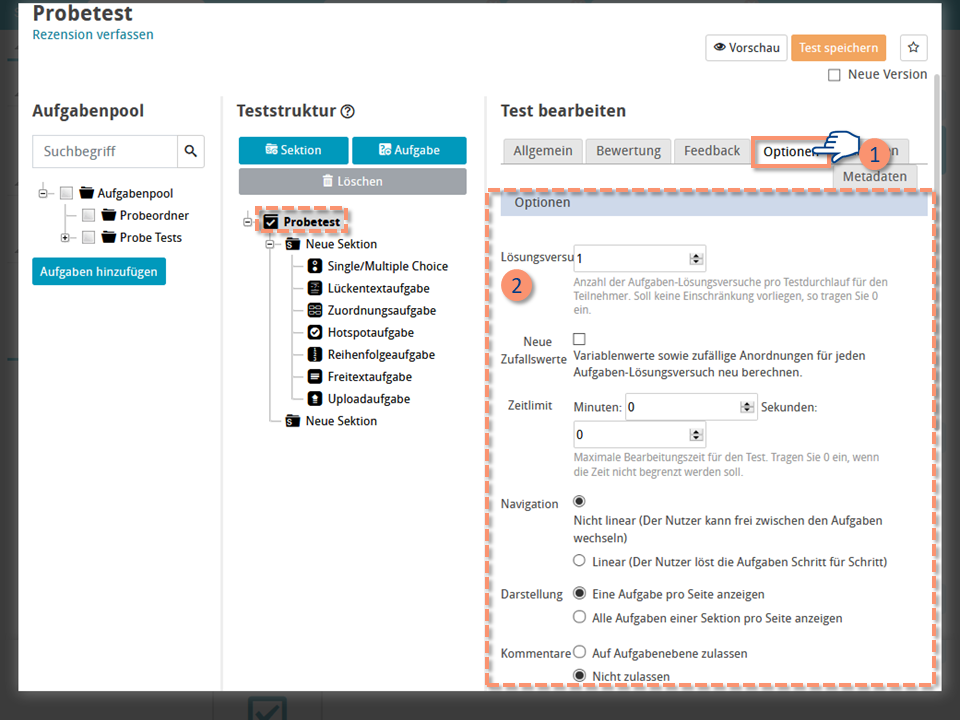Enable the Neue Version checkbox
The height and width of the screenshot is (720, 960).
coord(834,75)
